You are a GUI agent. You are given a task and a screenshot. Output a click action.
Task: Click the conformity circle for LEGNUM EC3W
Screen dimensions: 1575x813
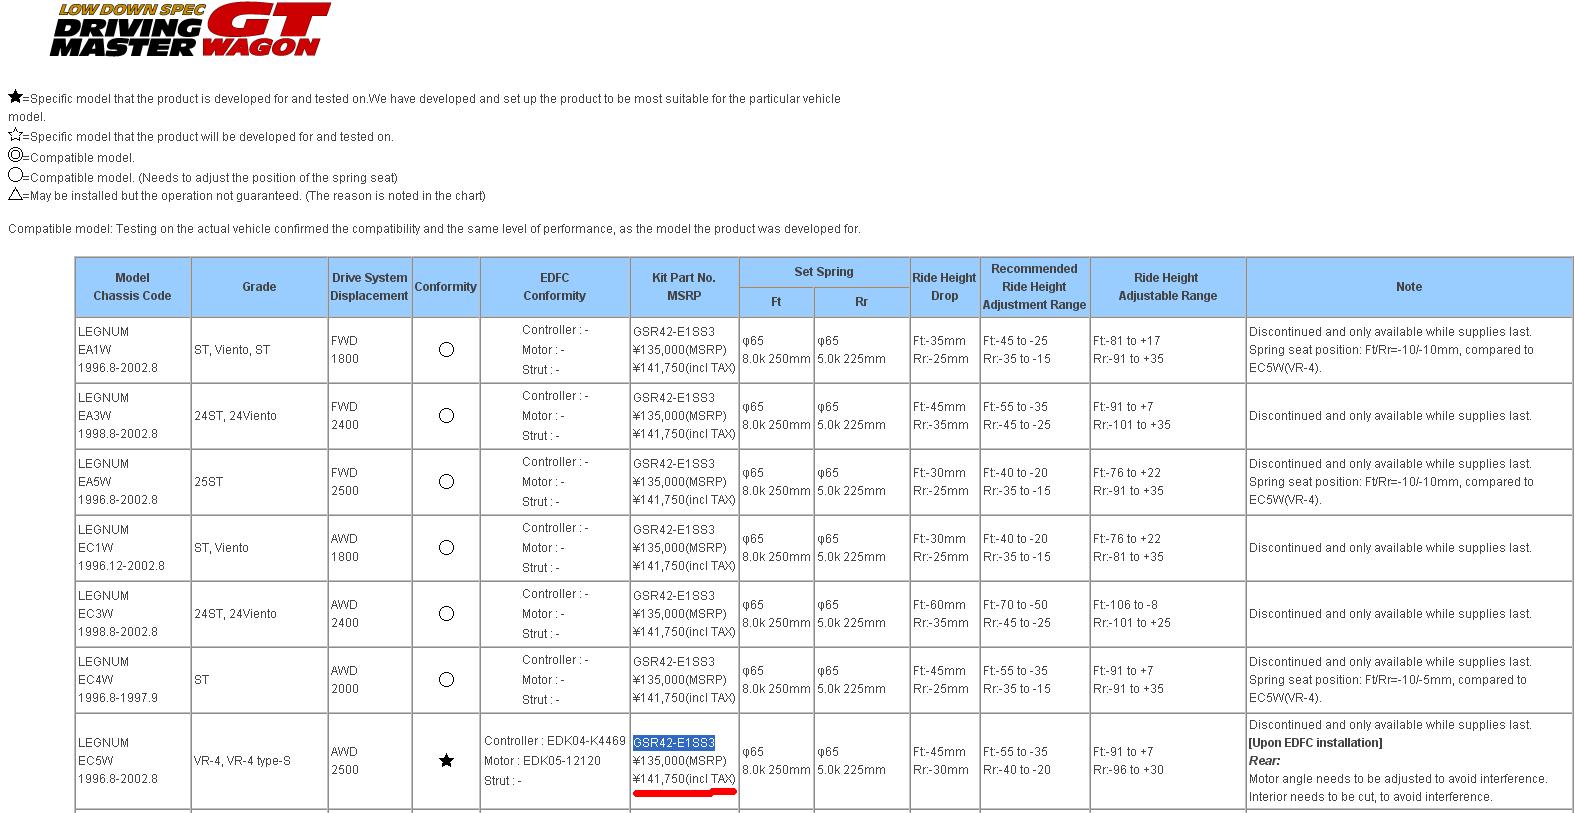tap(446, 614)
